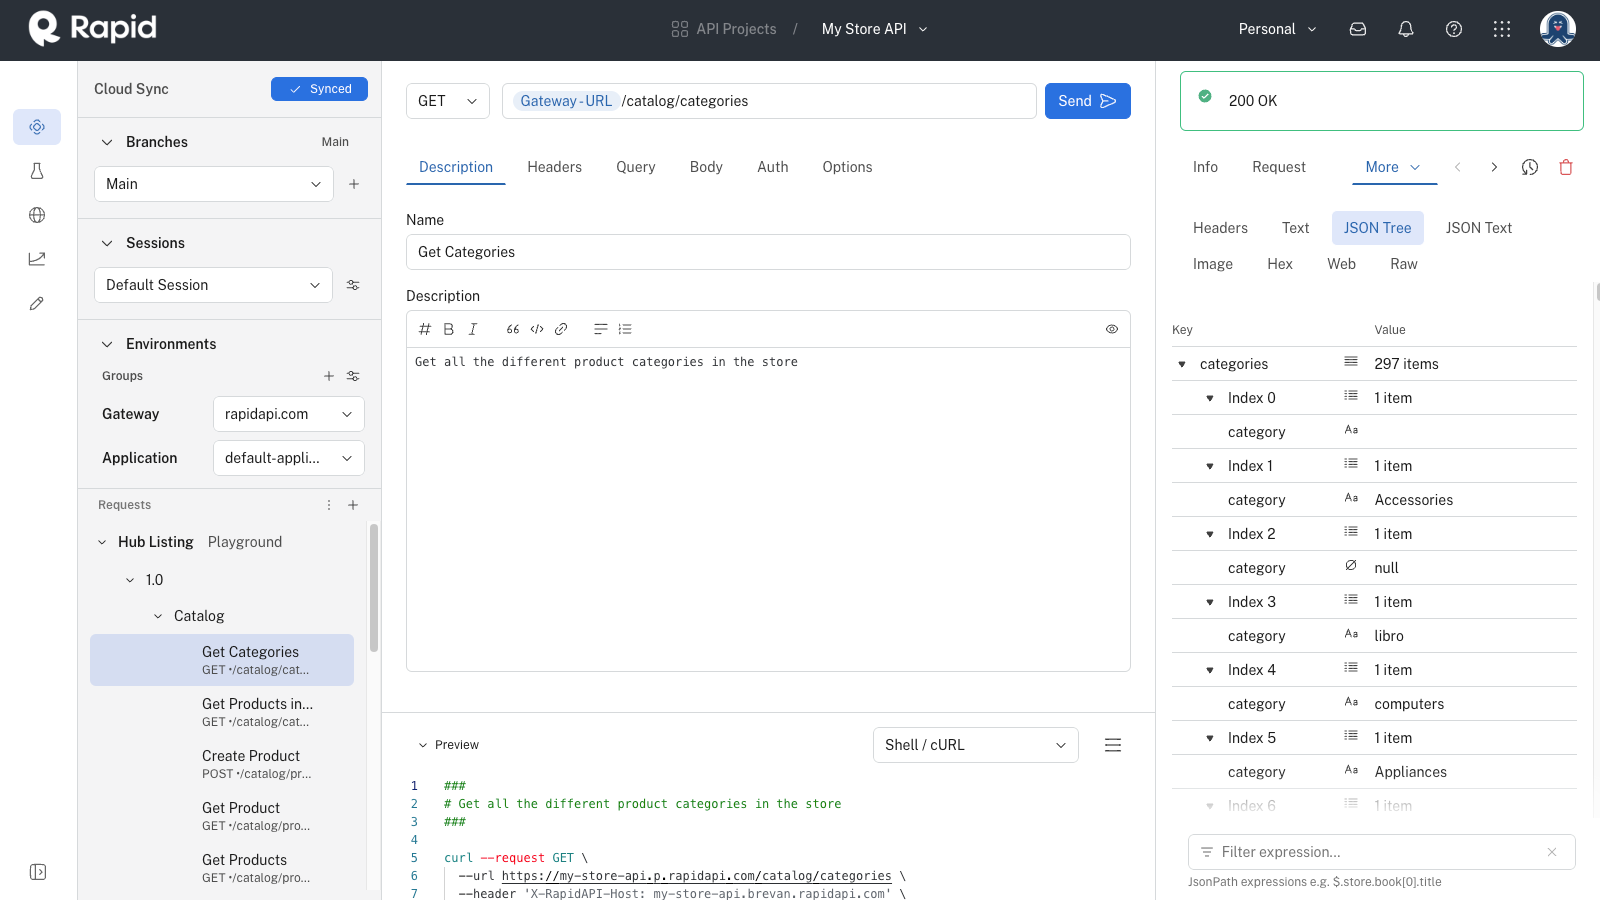1600x900 pixels.
Task: Open the help question mark icon
Action: point(1454,29)
